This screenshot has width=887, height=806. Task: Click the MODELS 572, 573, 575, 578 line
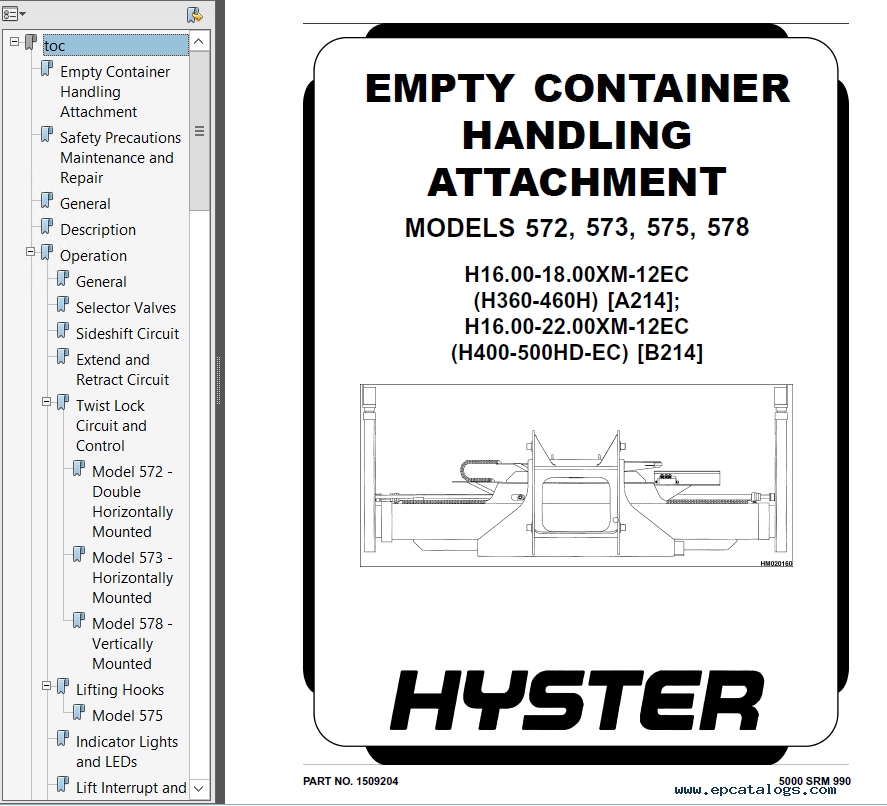coord(576,227)
